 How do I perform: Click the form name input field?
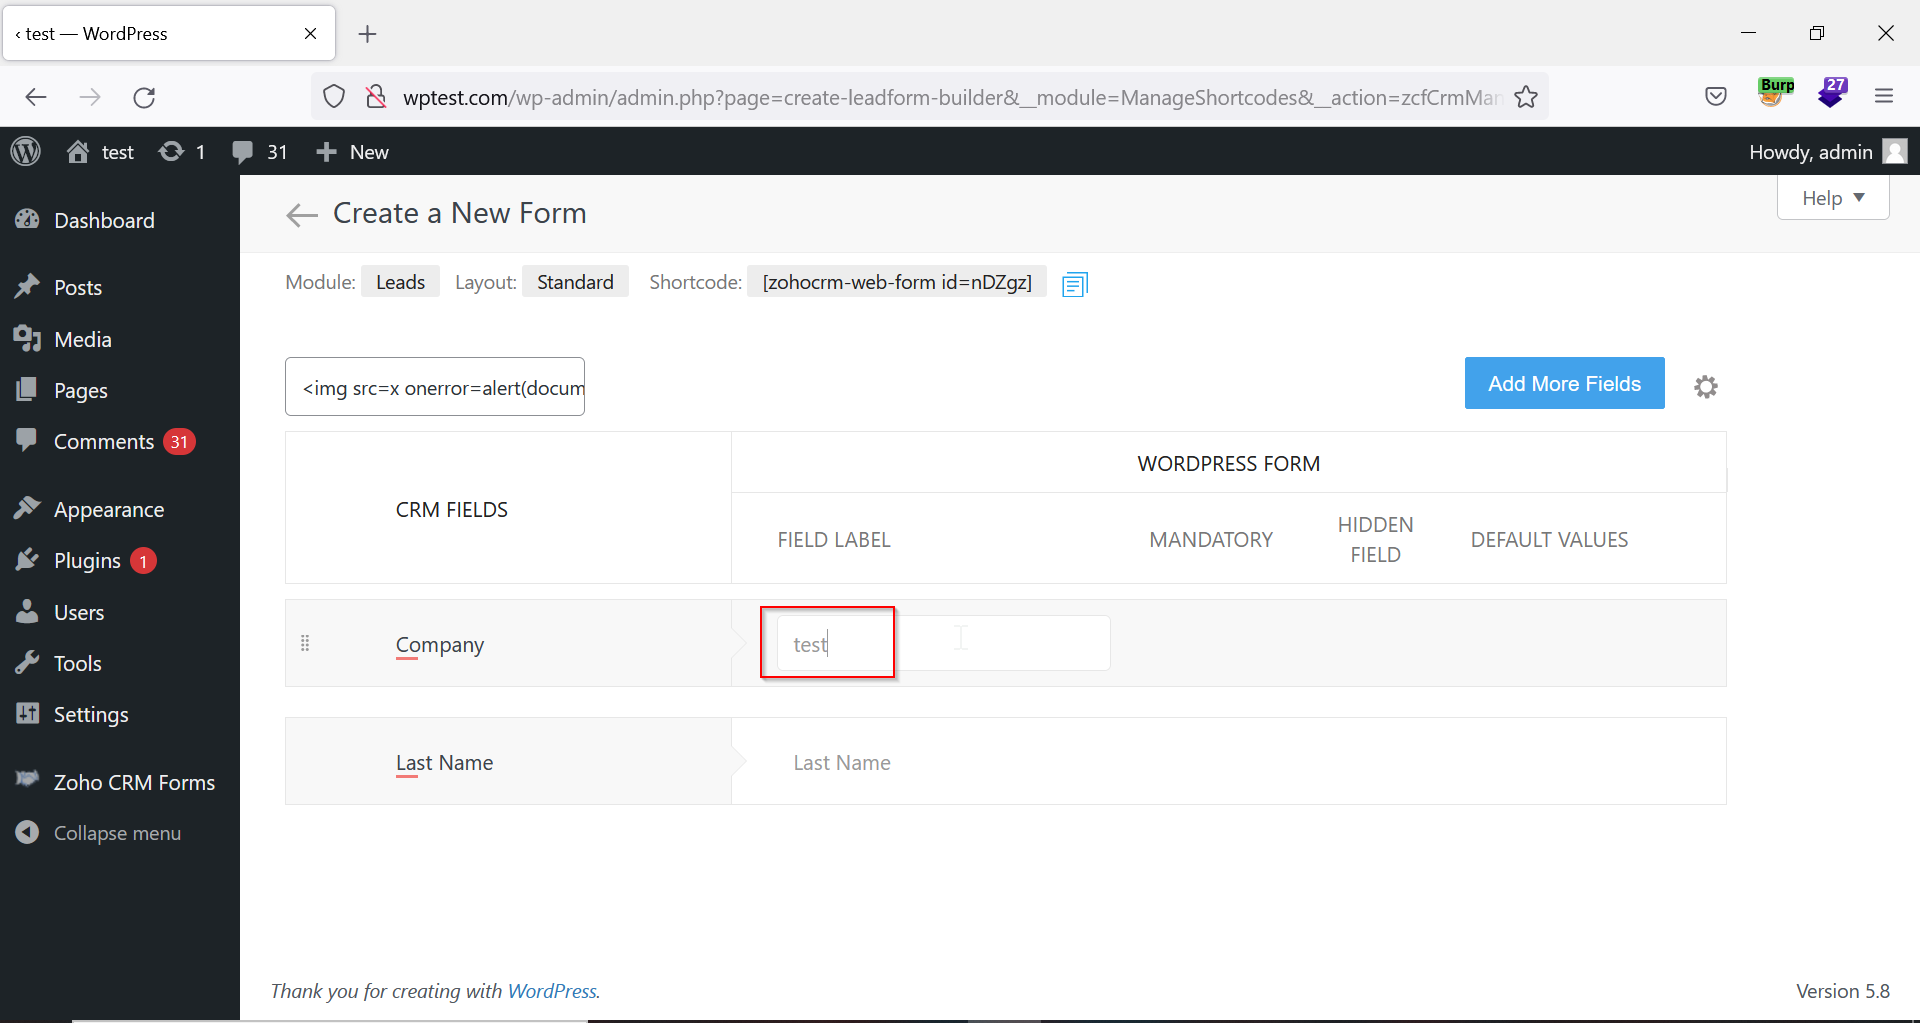[x=435, y=387]
